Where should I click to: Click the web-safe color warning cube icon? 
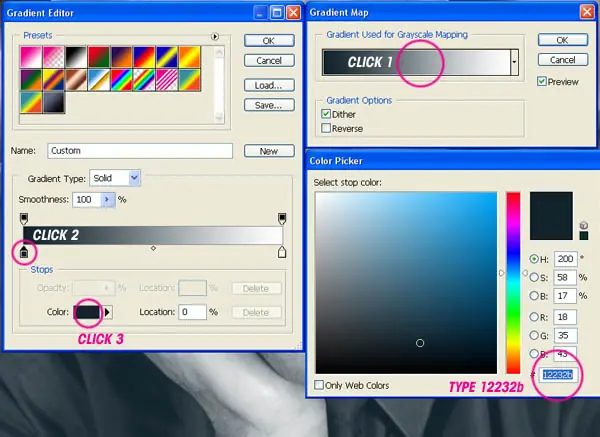point(584,225)
